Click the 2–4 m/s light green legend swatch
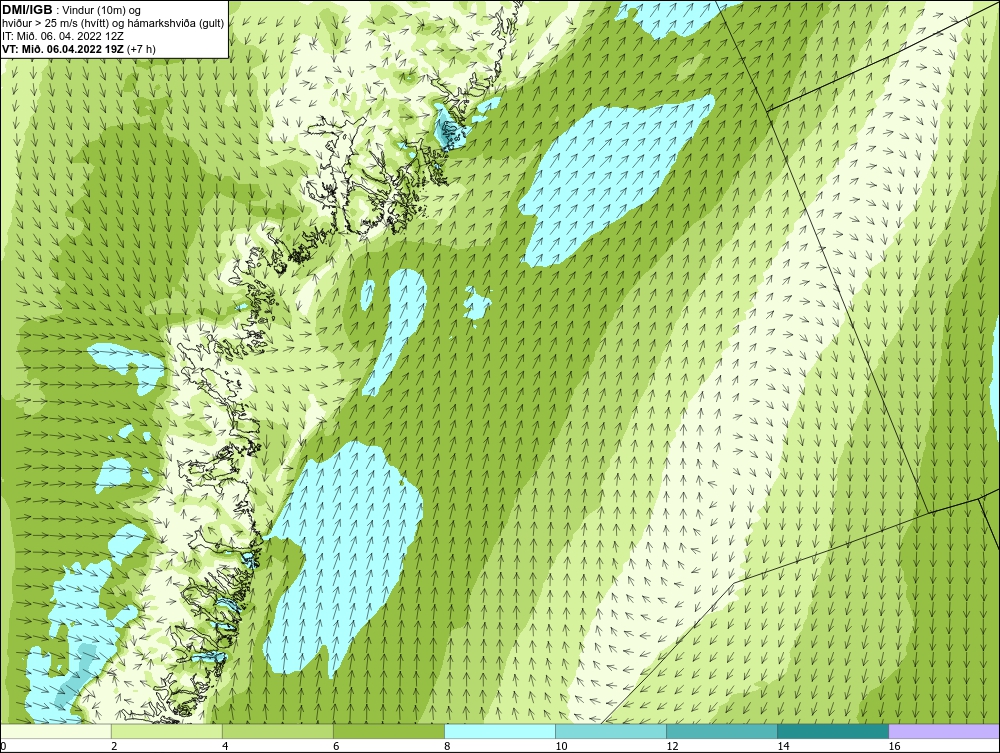Image resolution: width=1000 pixels, height=753 pixels. point(167,731)
